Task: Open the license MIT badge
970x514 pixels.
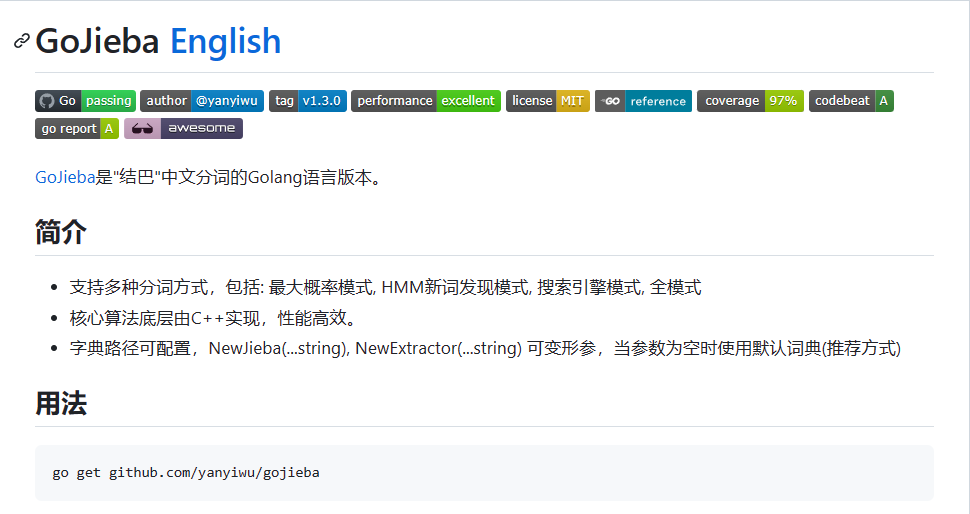Action: pyautogui.click(x=548, y=101)
